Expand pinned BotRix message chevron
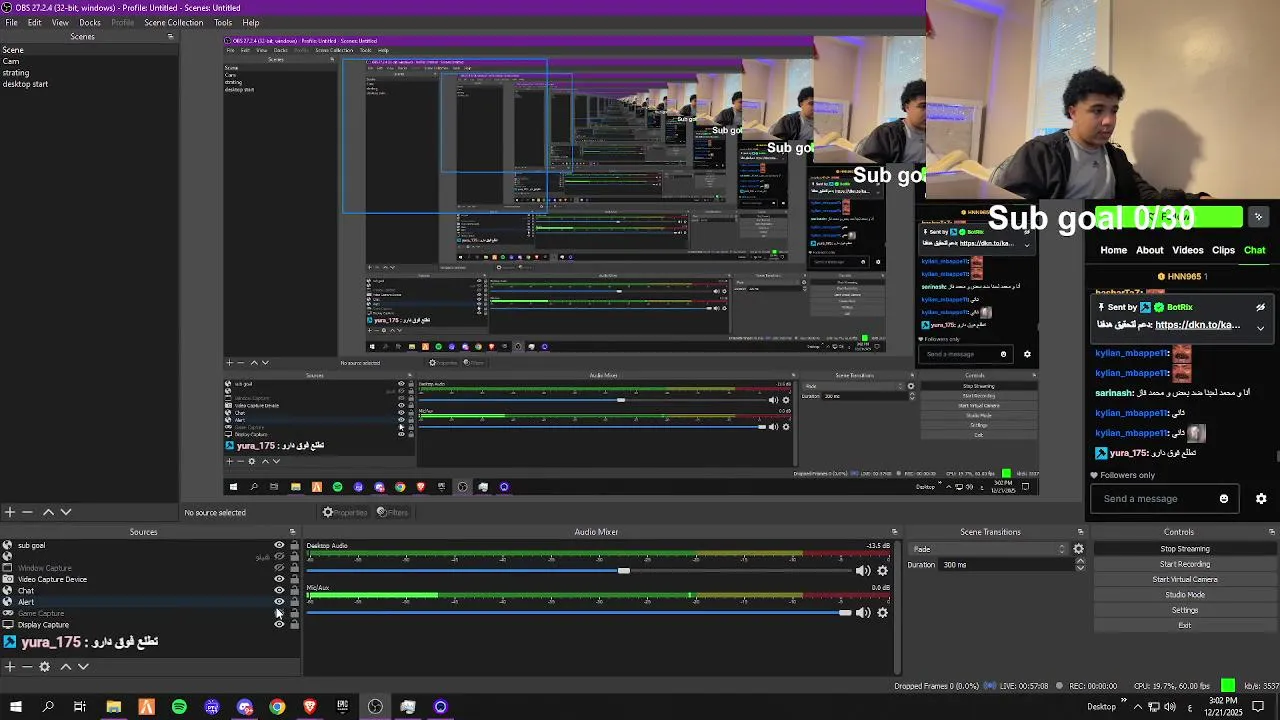Screen dimensions: 1280x720 point(1260,327)
